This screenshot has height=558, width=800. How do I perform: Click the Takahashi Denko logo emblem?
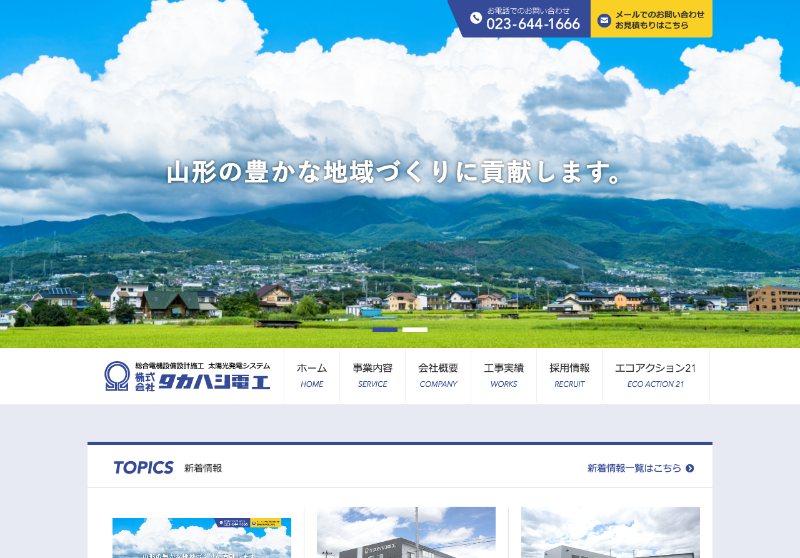117,376
